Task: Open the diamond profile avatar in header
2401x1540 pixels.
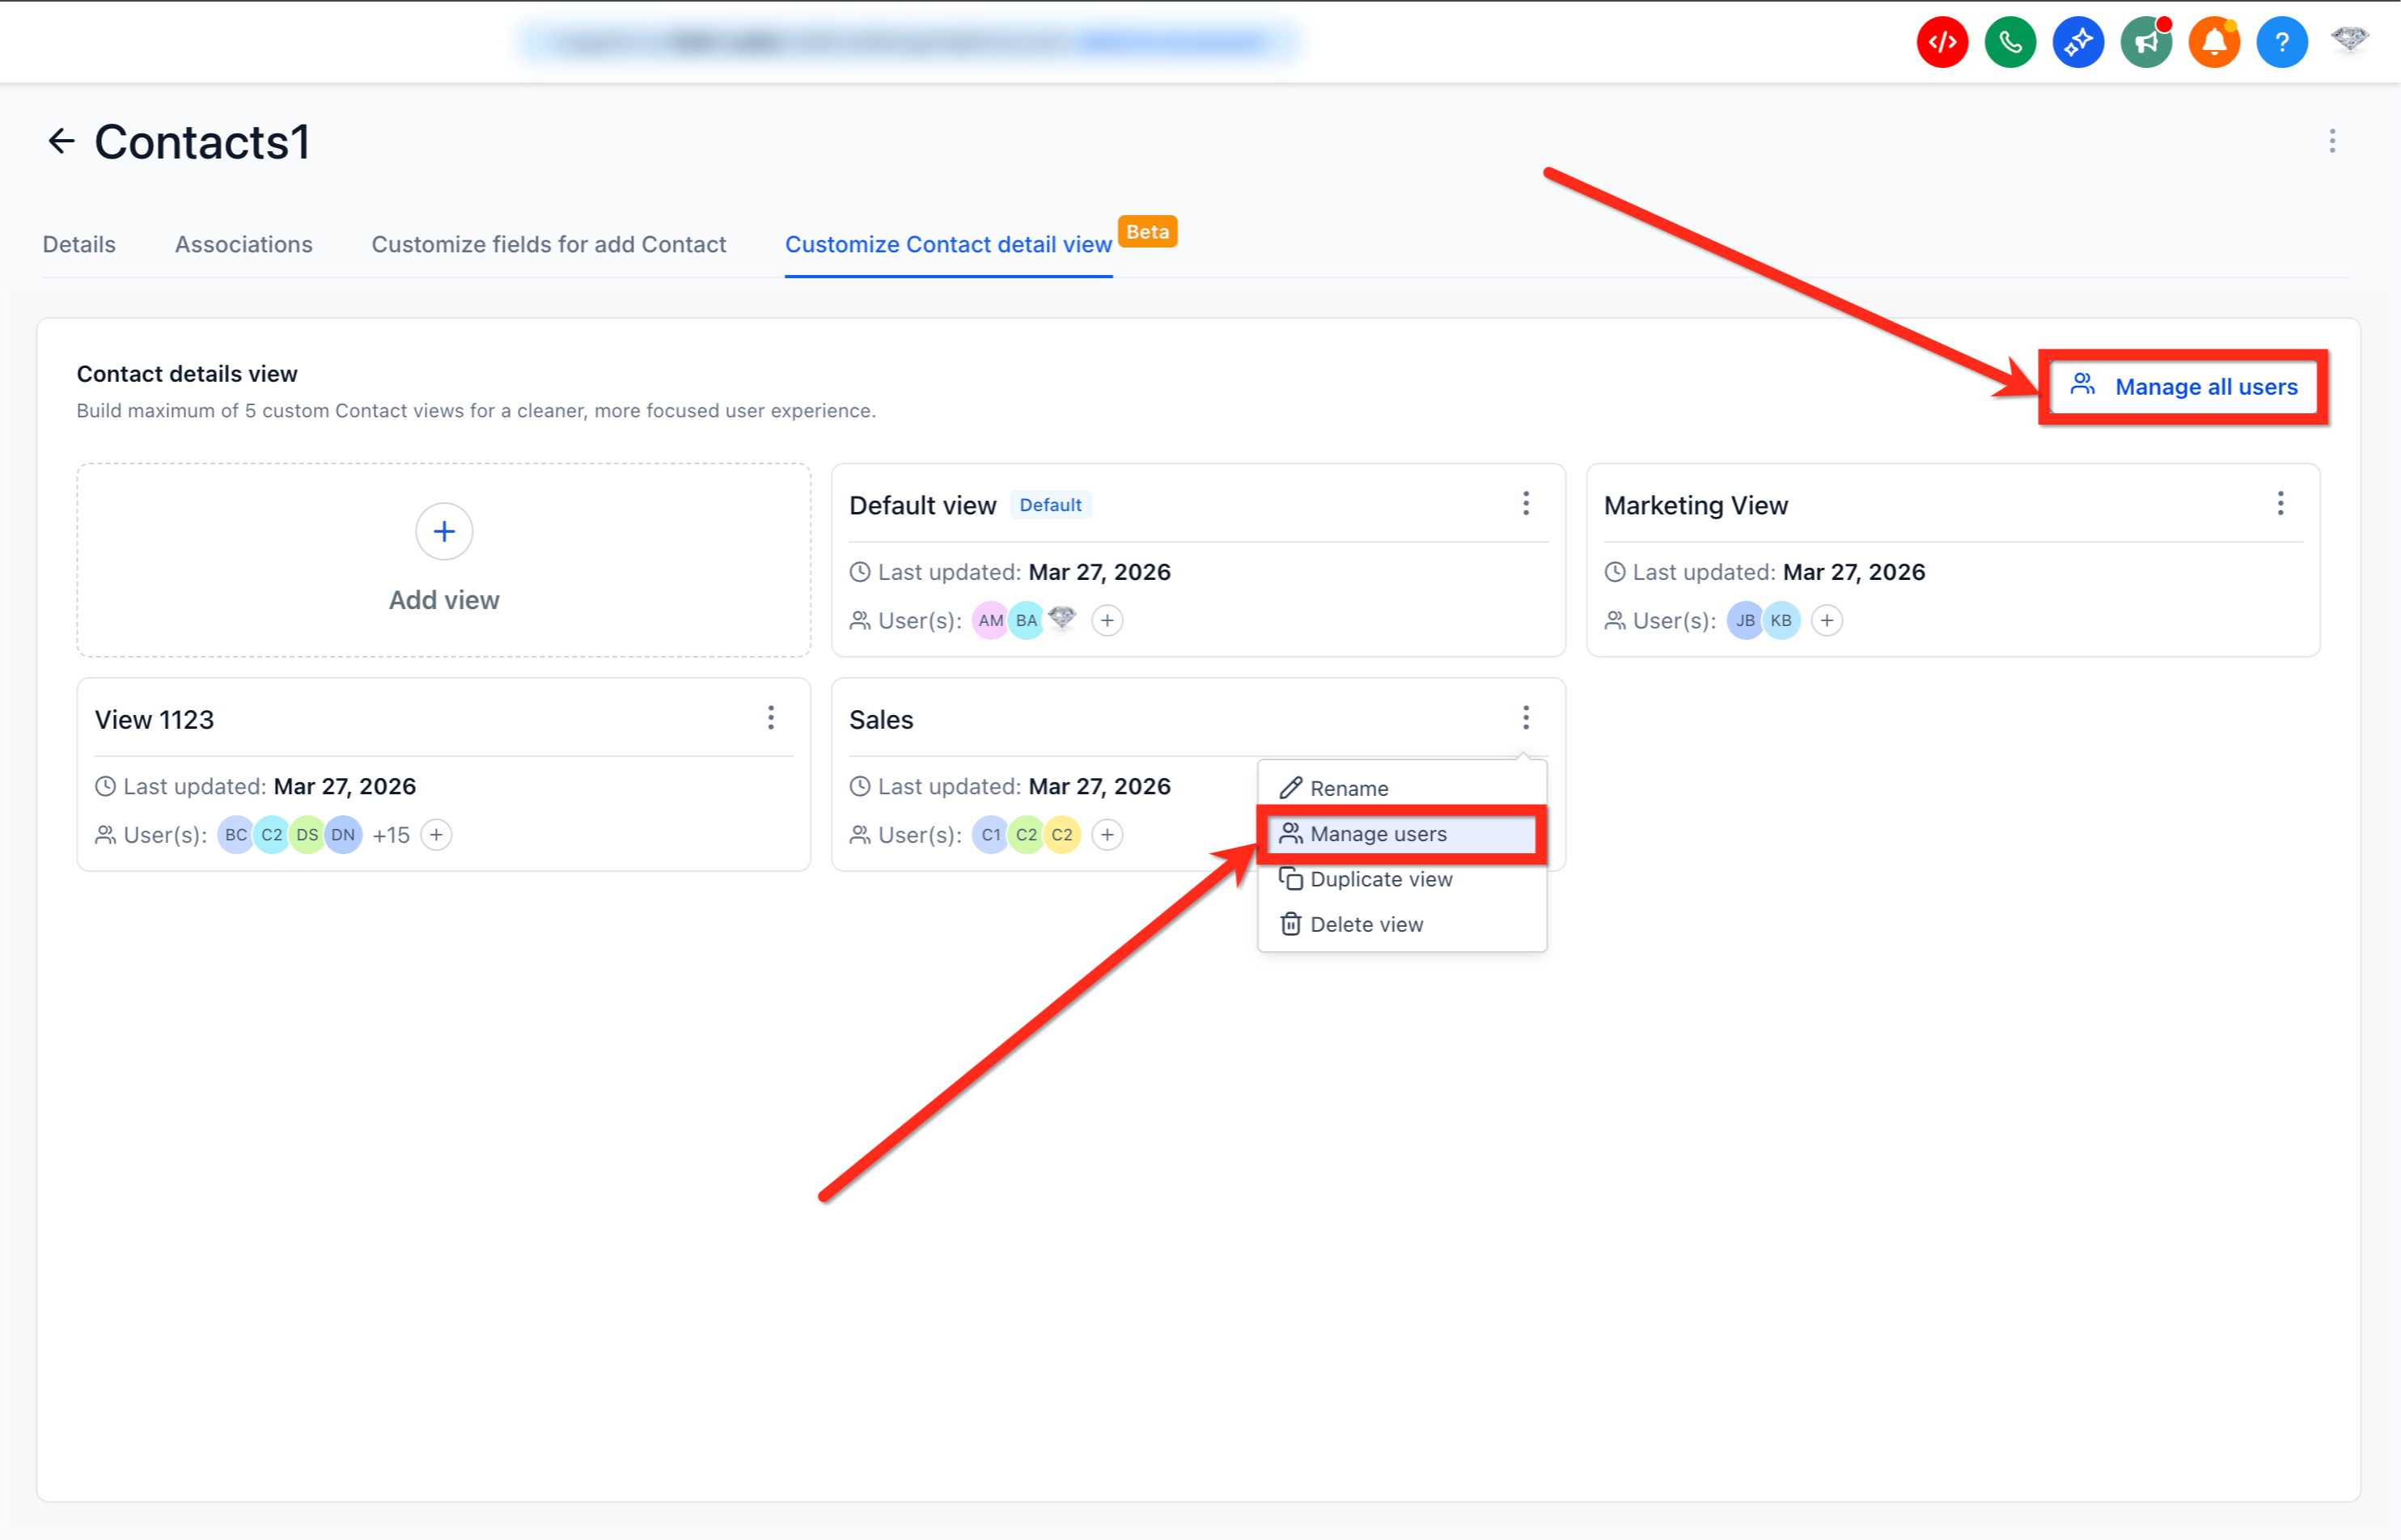Action: [2350, 40]
